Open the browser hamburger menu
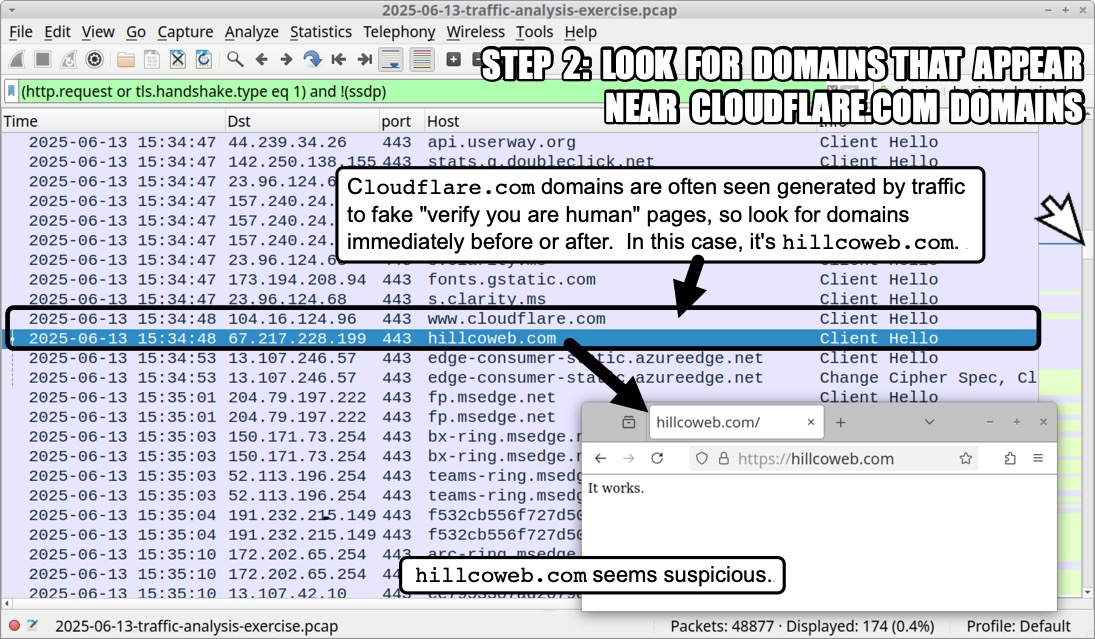 [x=1038, y=458]
